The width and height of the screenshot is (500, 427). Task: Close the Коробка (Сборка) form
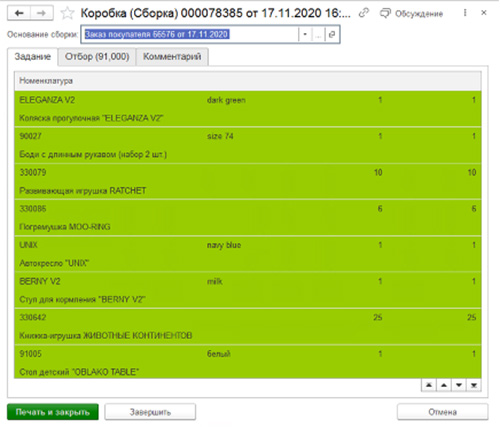pyautogui.click(x=484, y=13)
